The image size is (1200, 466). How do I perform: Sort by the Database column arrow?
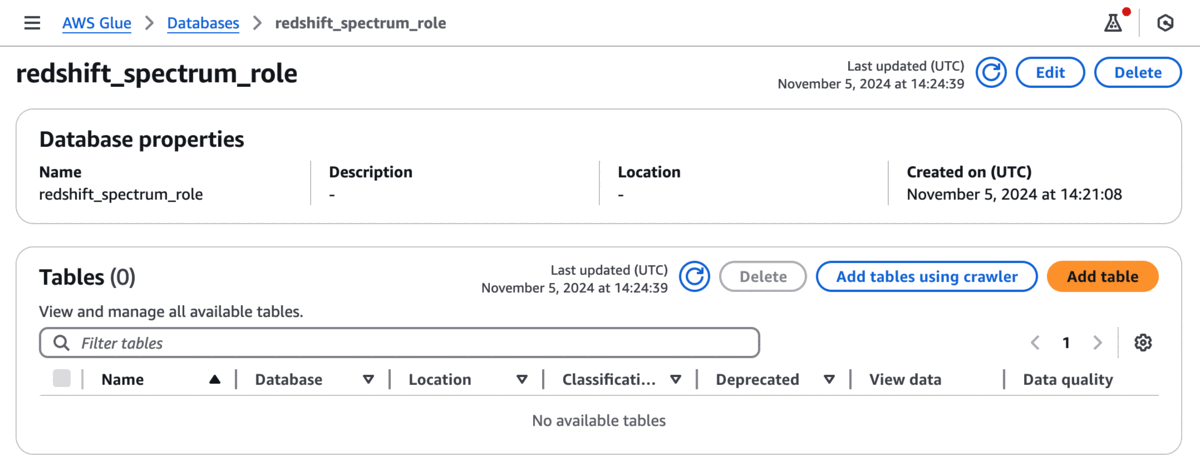click(368, 380)
